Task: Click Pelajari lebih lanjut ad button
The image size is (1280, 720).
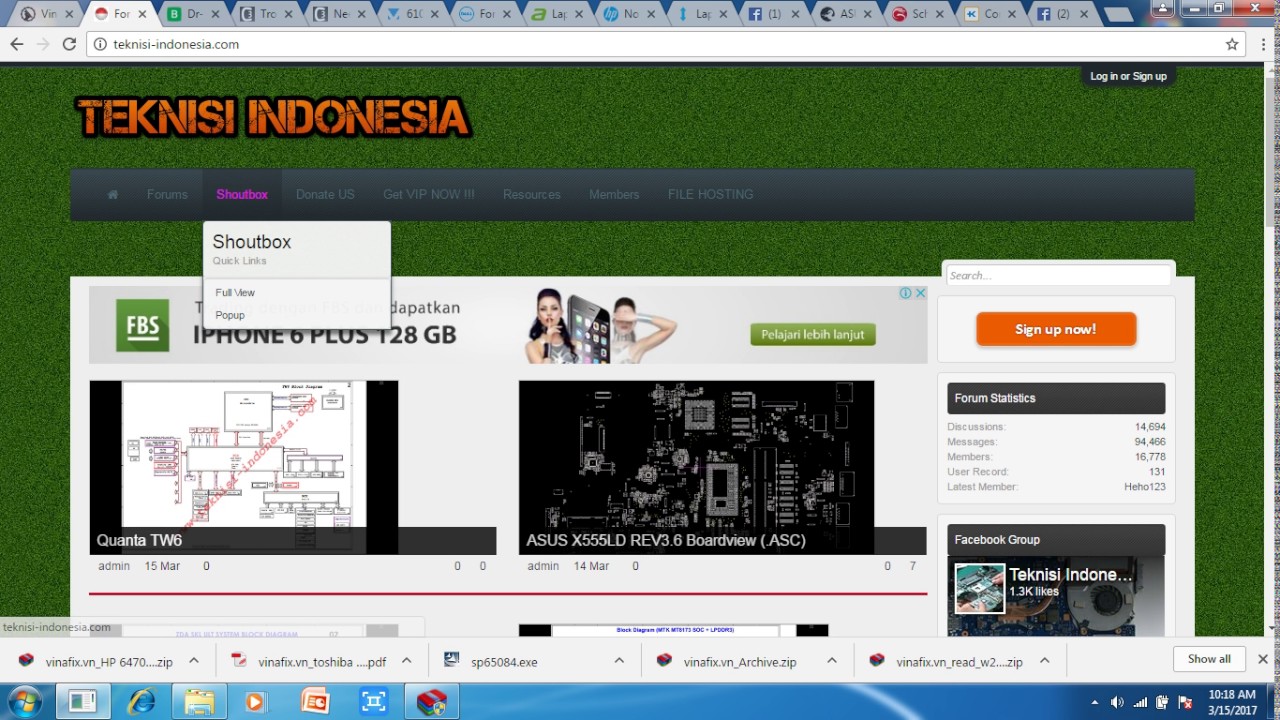Action: point(813,334)
